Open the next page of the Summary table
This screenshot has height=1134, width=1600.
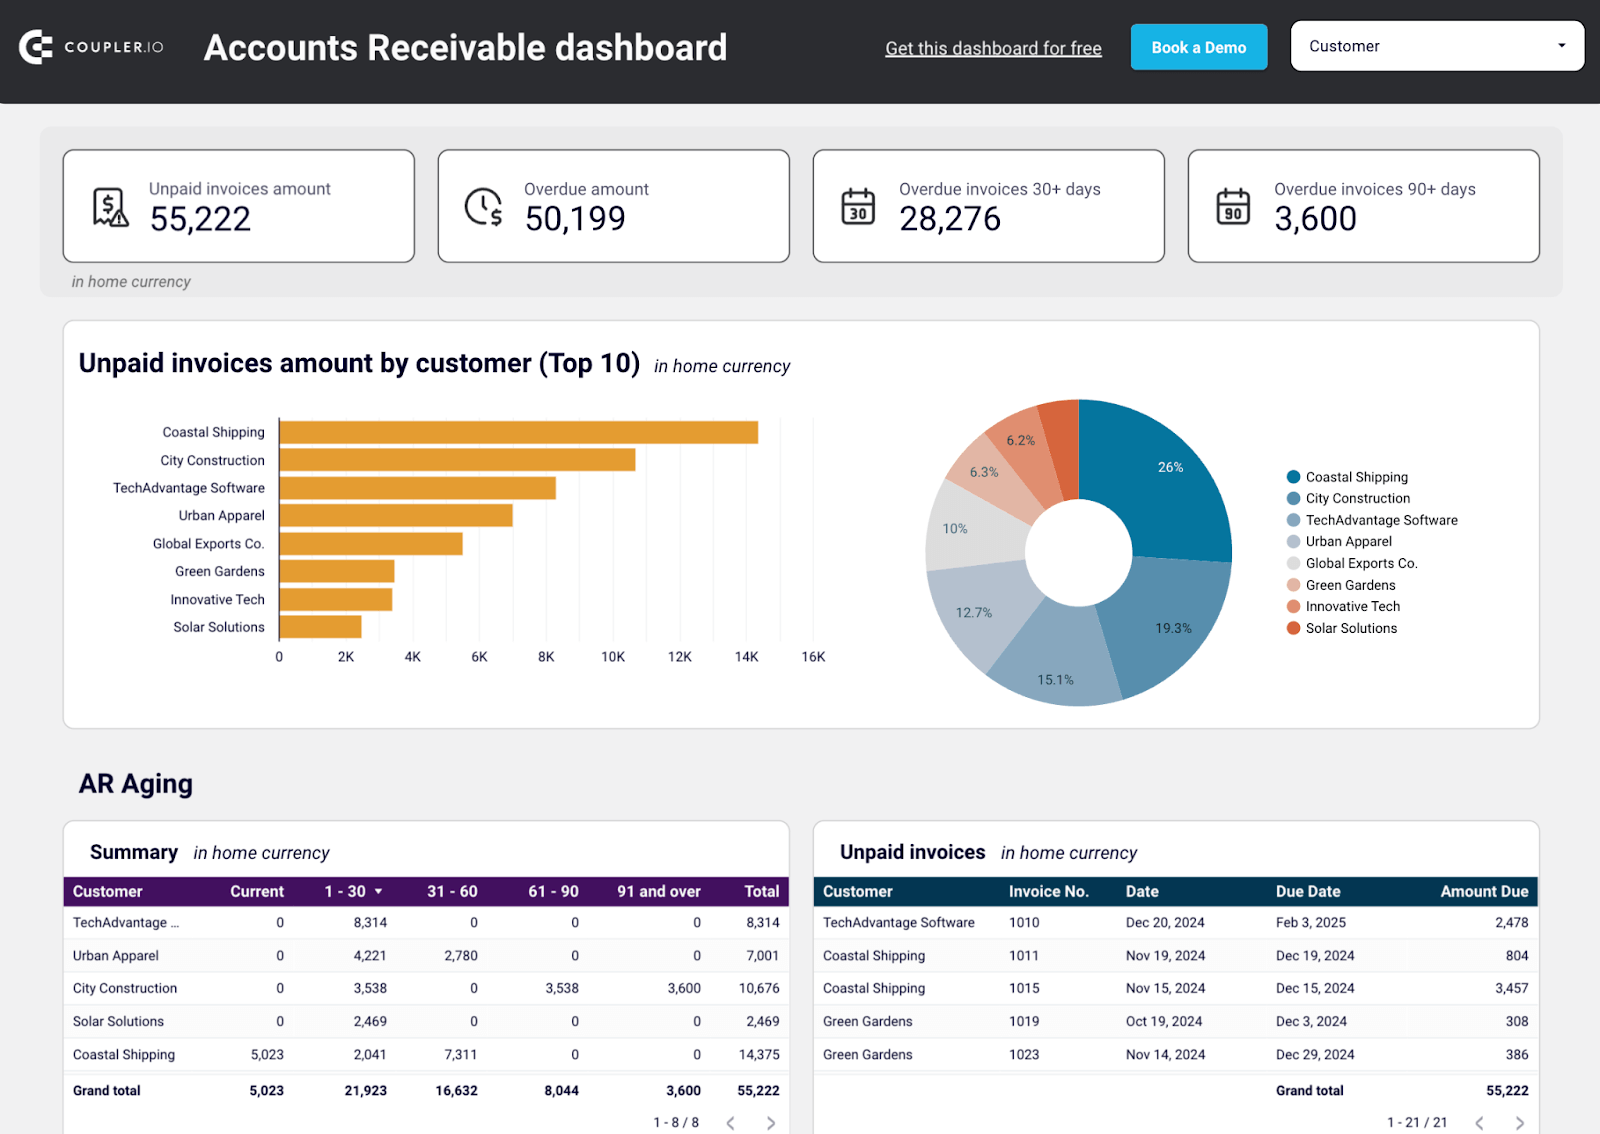[771, 1122]
